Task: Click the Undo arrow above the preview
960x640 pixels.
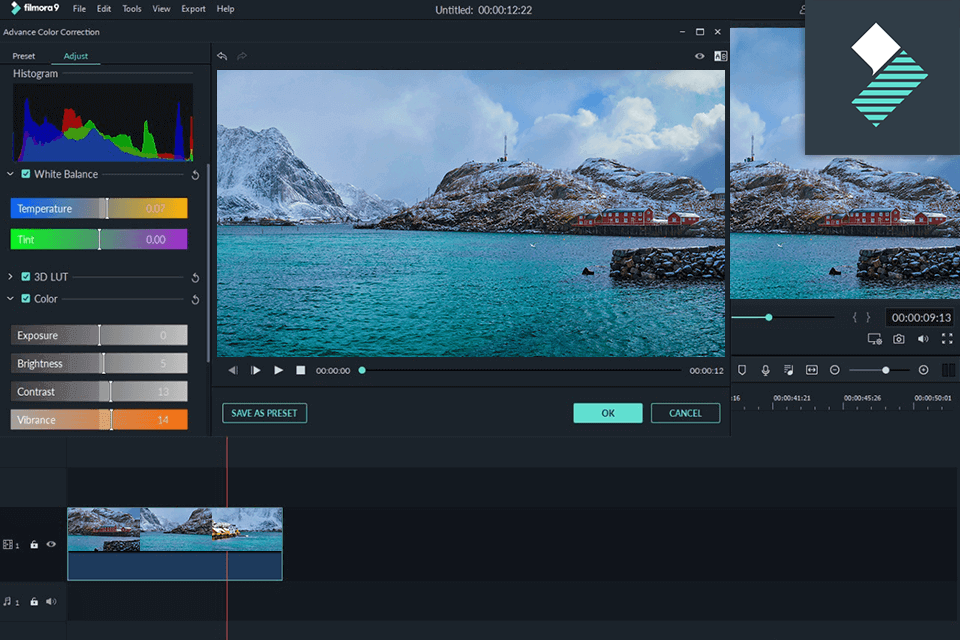Action: pos(221,56)
